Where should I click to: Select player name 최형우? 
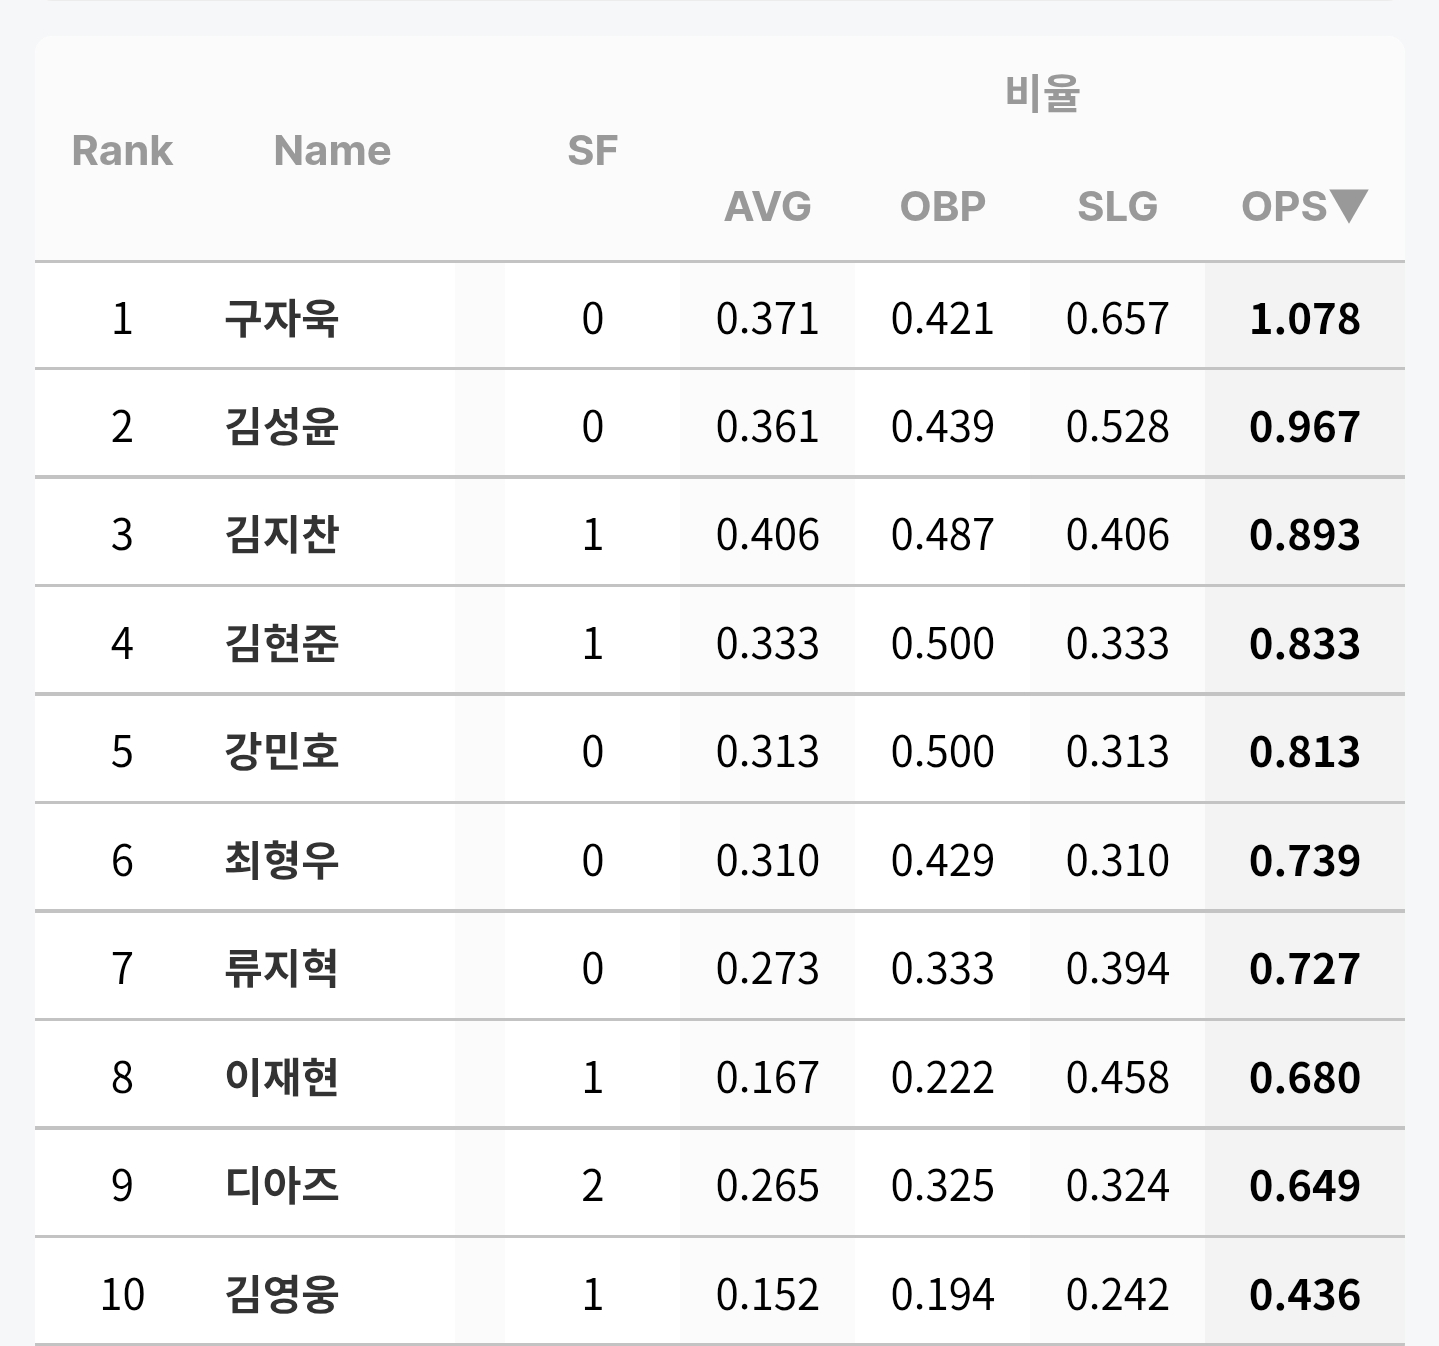click(x=282, y=860)
